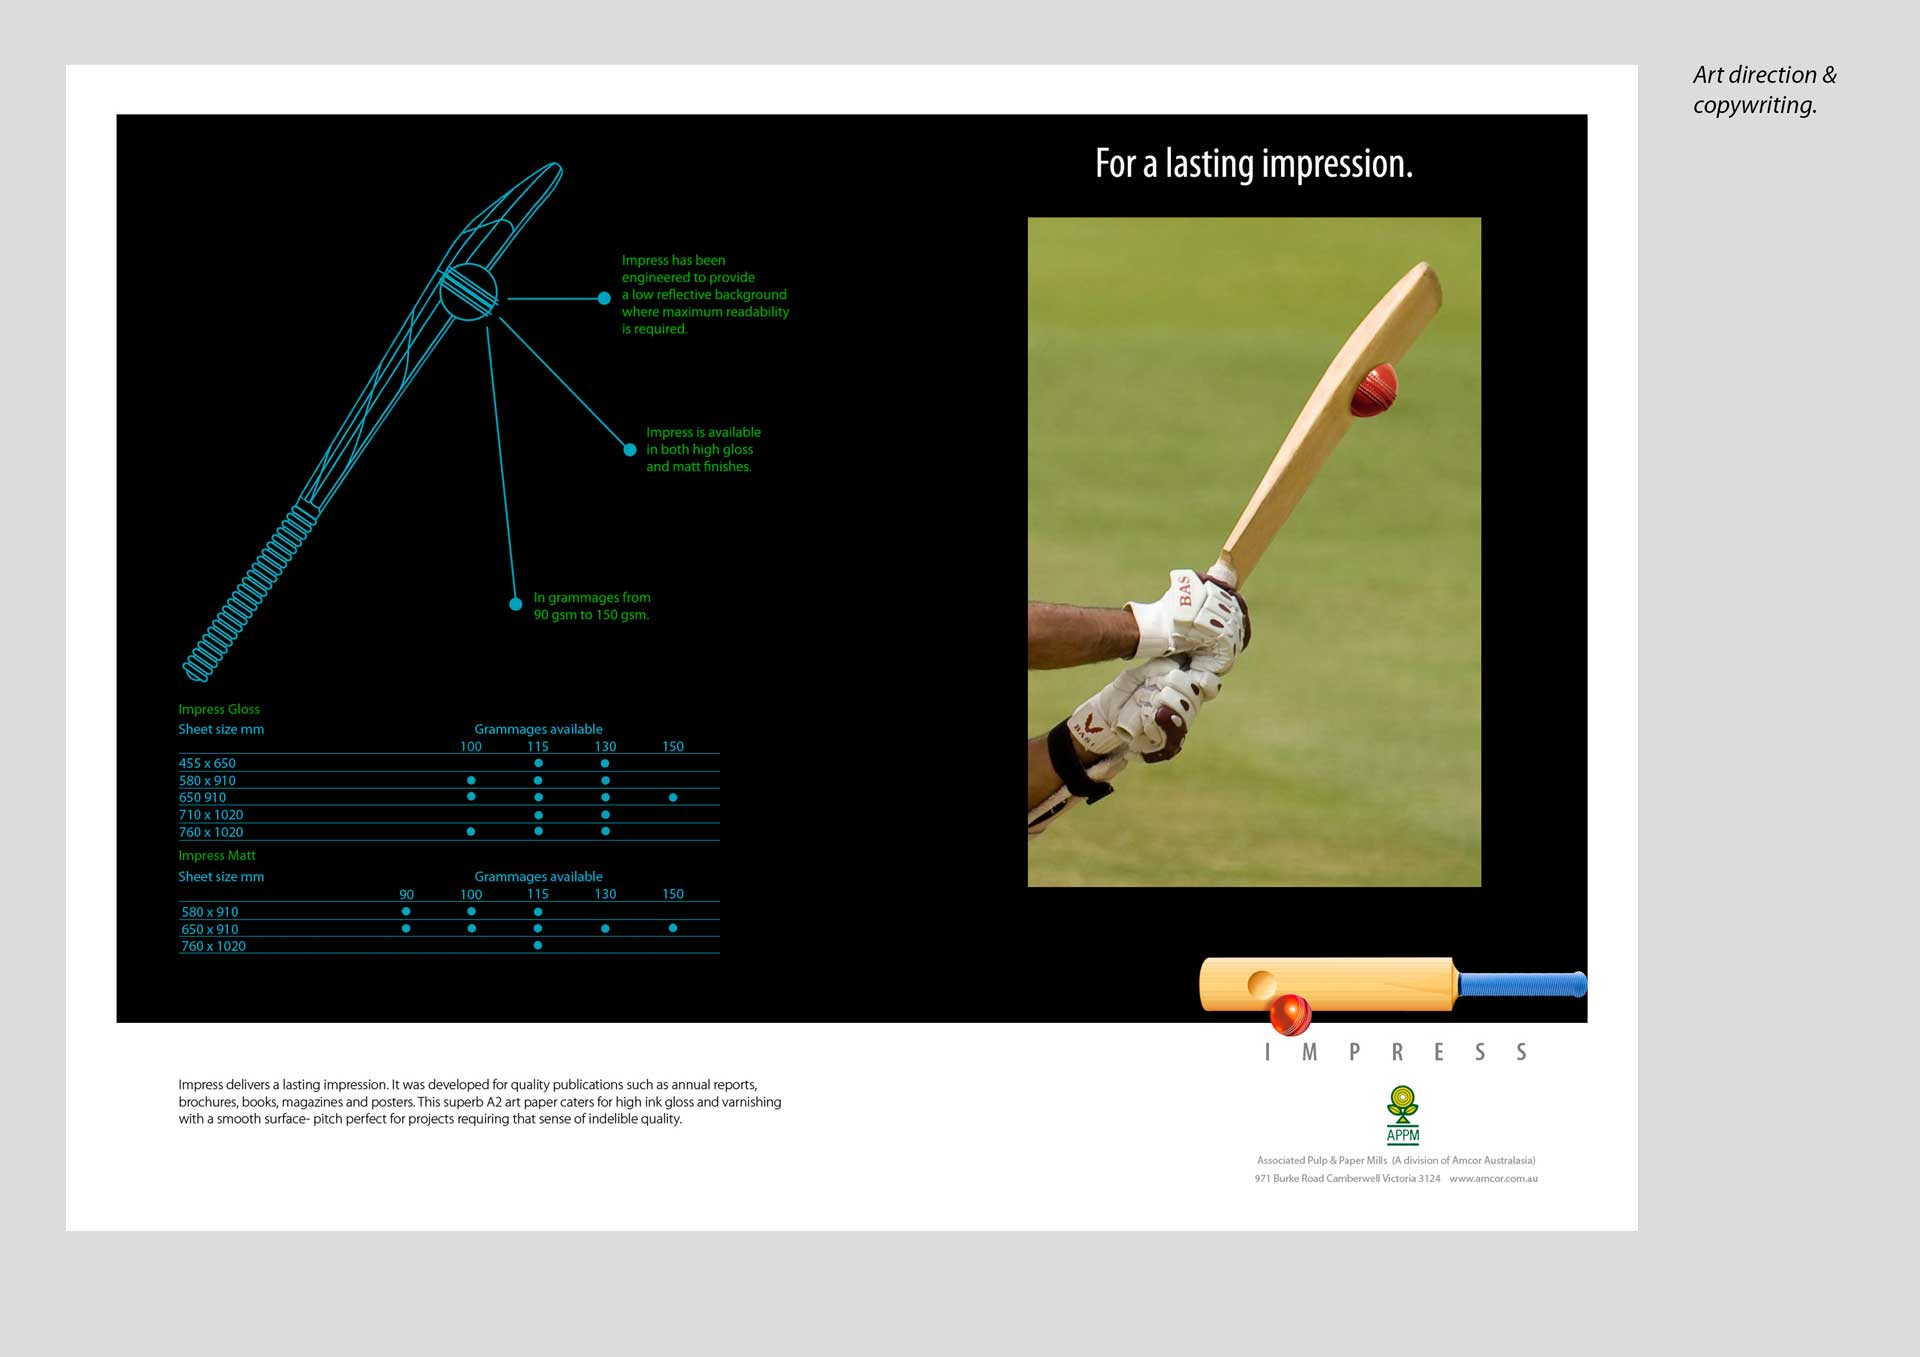Click 'In grammages from 90 gsm' text

[591, 606]
